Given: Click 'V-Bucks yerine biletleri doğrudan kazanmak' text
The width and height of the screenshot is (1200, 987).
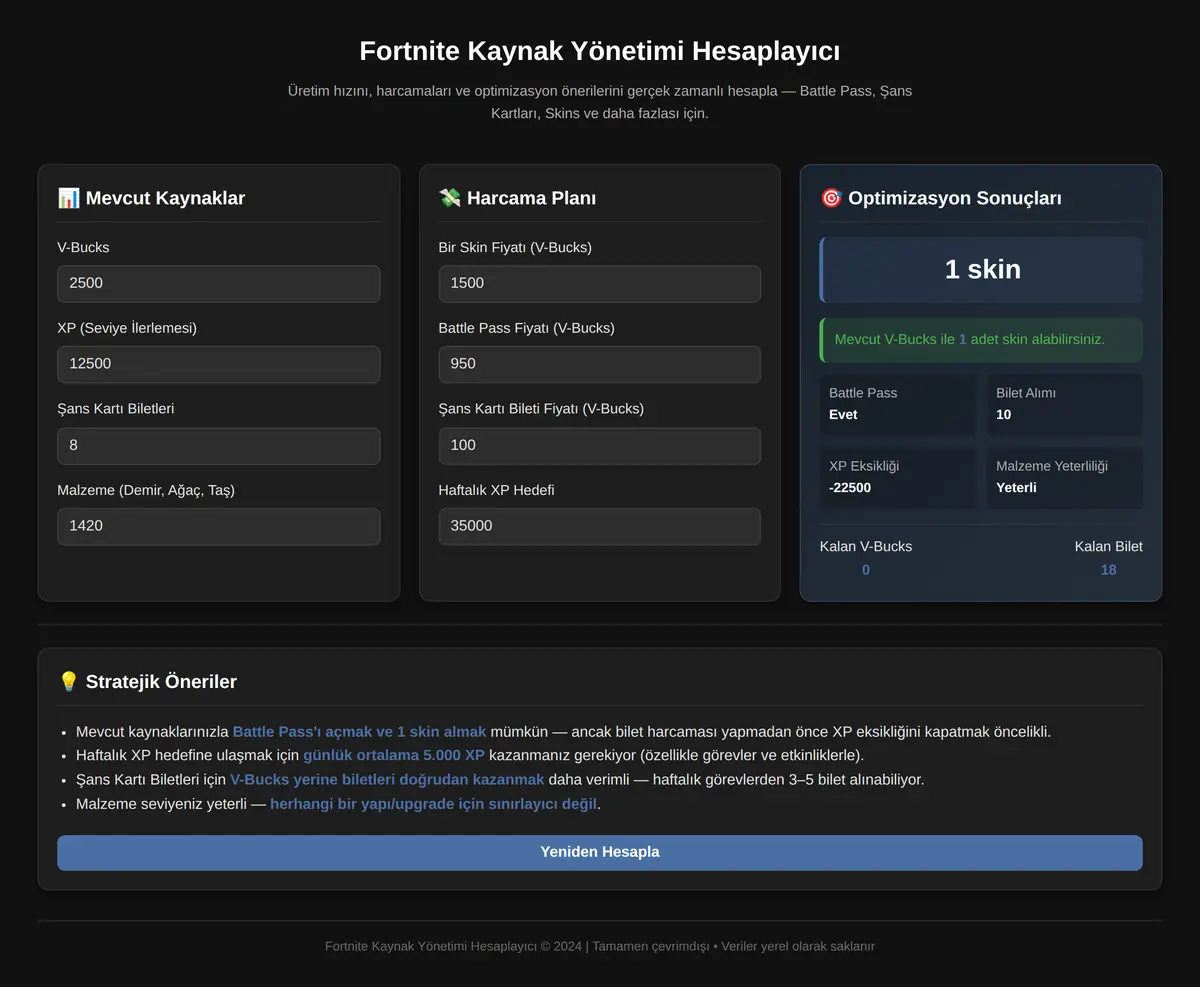Looking at the screenshot, I should click(x=387, y=780).
